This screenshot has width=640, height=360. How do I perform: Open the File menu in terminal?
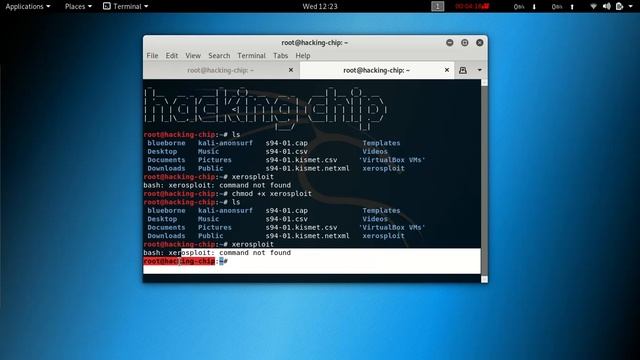tap(152, 56)
